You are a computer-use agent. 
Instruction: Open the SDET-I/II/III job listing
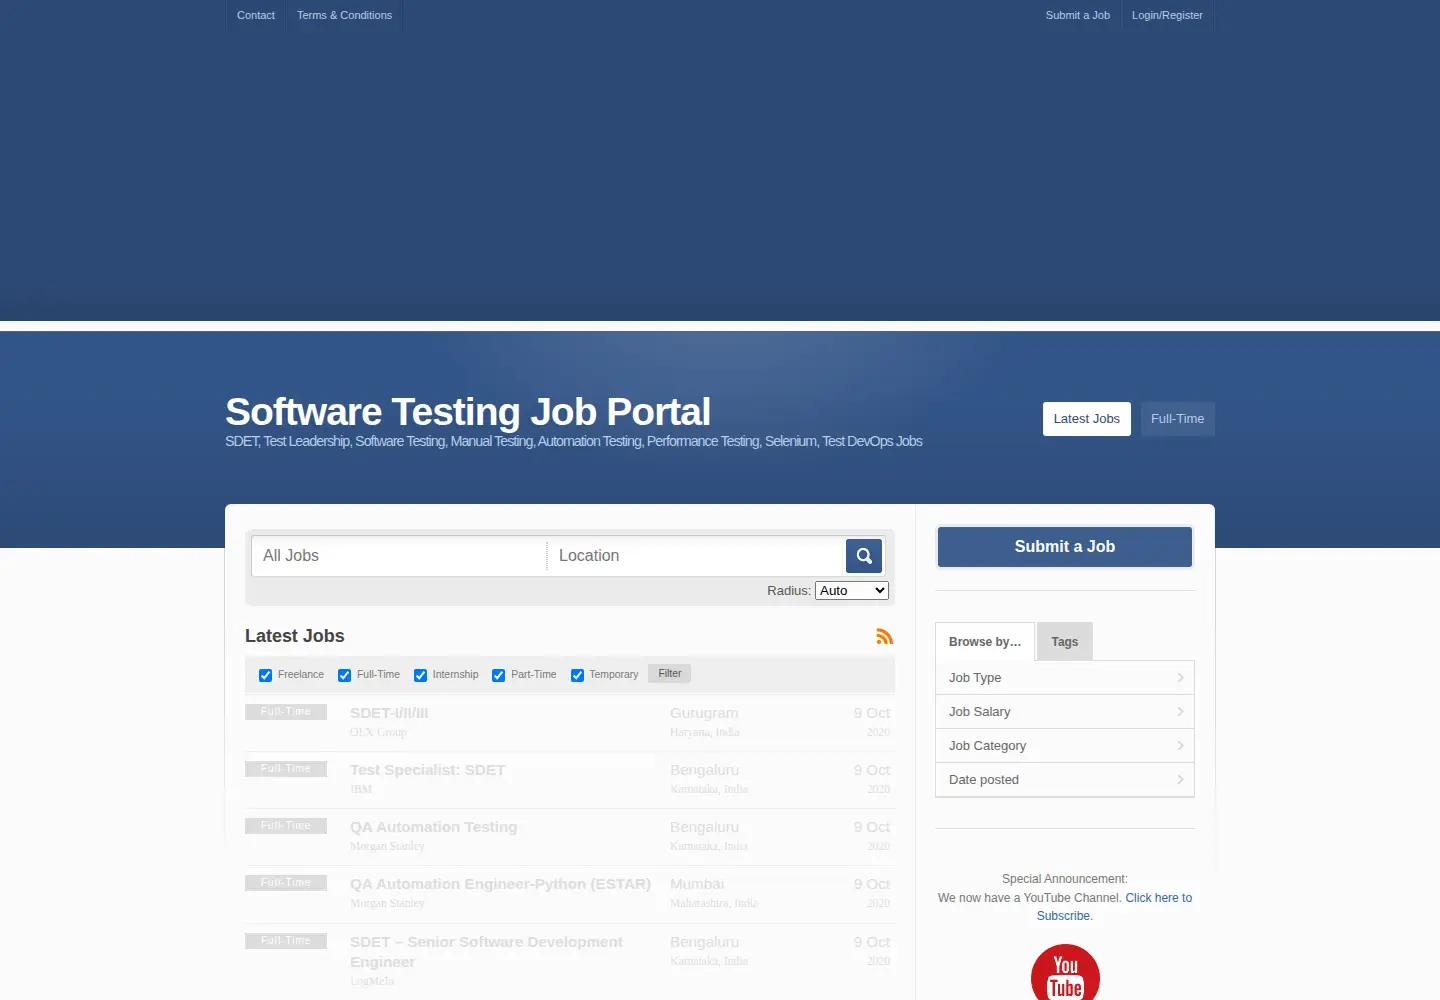pyautogui.click(x=389, y=713)
